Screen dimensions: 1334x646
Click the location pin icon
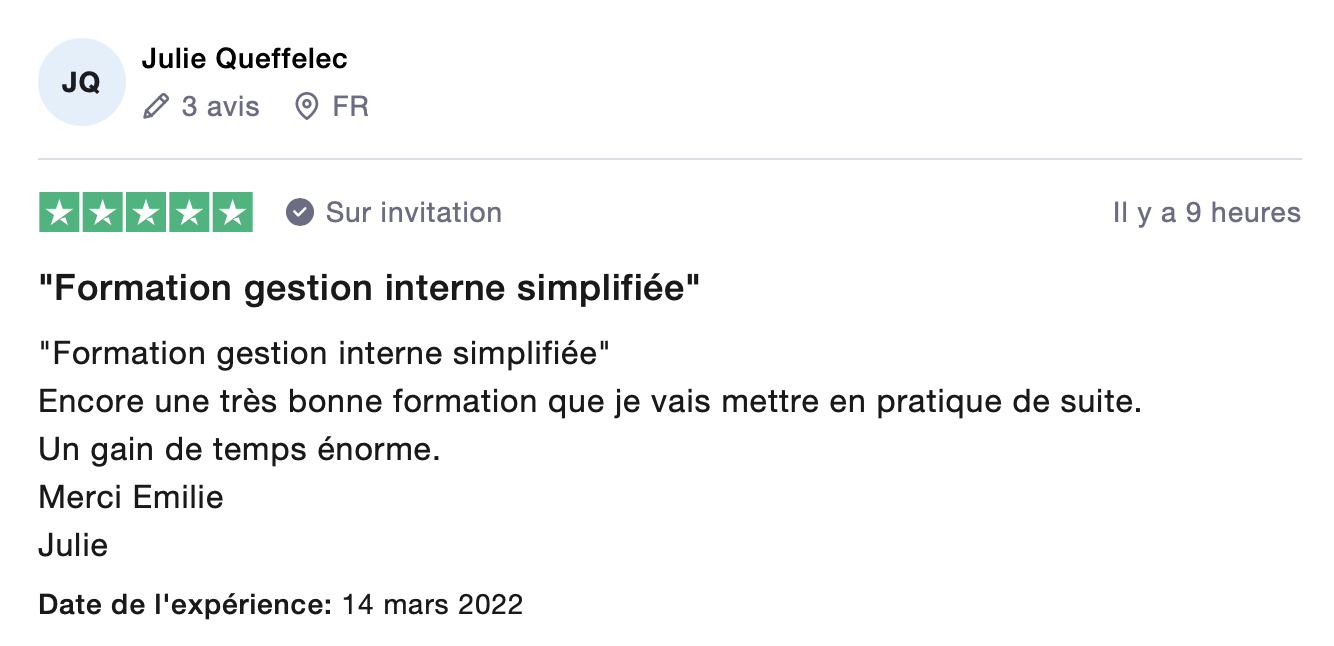pyautogui.click(x=307, y=106)
